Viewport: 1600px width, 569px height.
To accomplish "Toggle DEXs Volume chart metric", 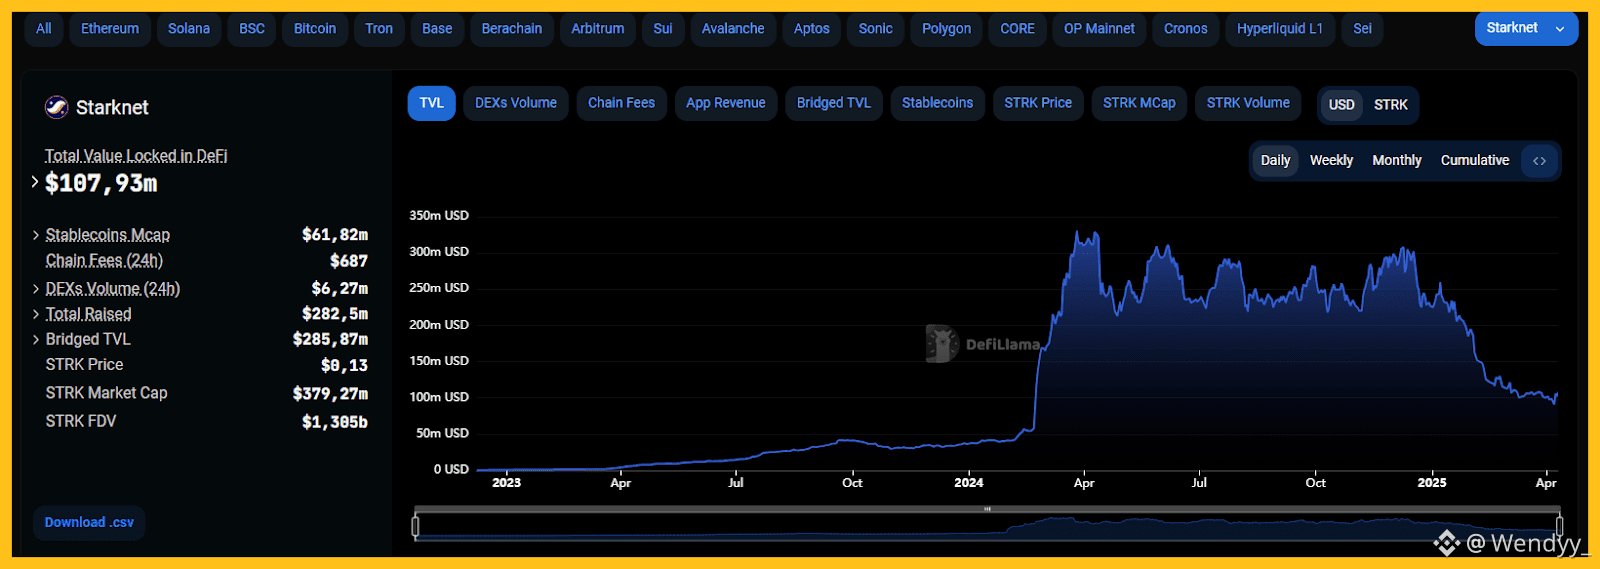I will [516, 103].
